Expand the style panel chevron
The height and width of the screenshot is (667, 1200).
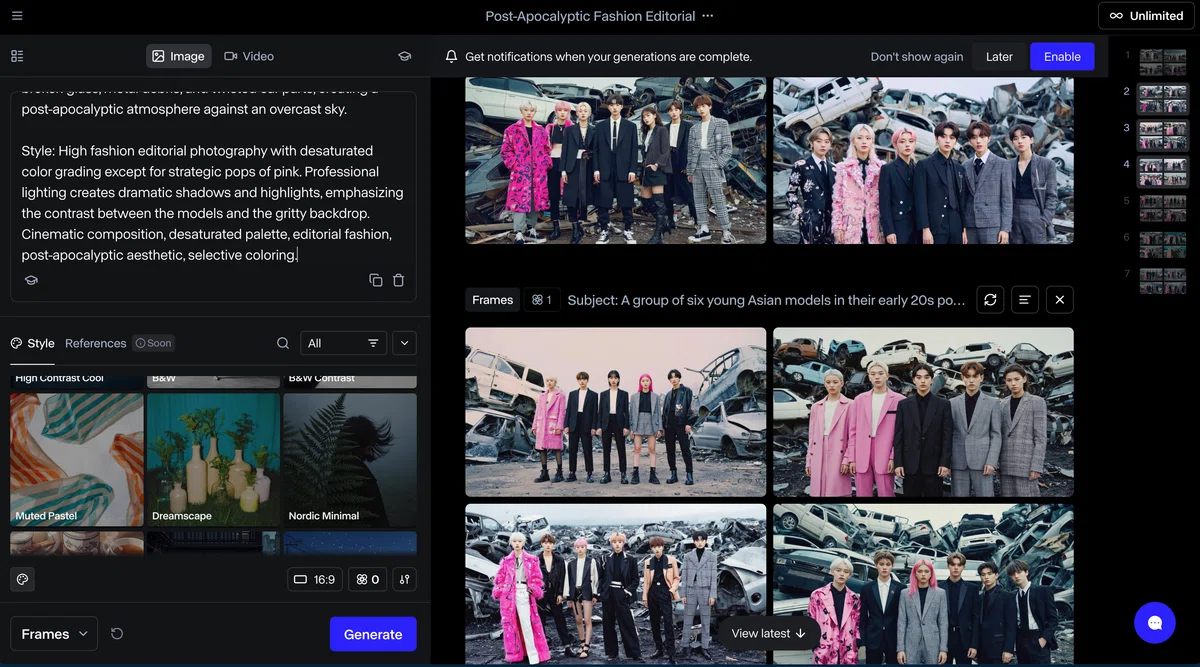(x=404, y=343)
